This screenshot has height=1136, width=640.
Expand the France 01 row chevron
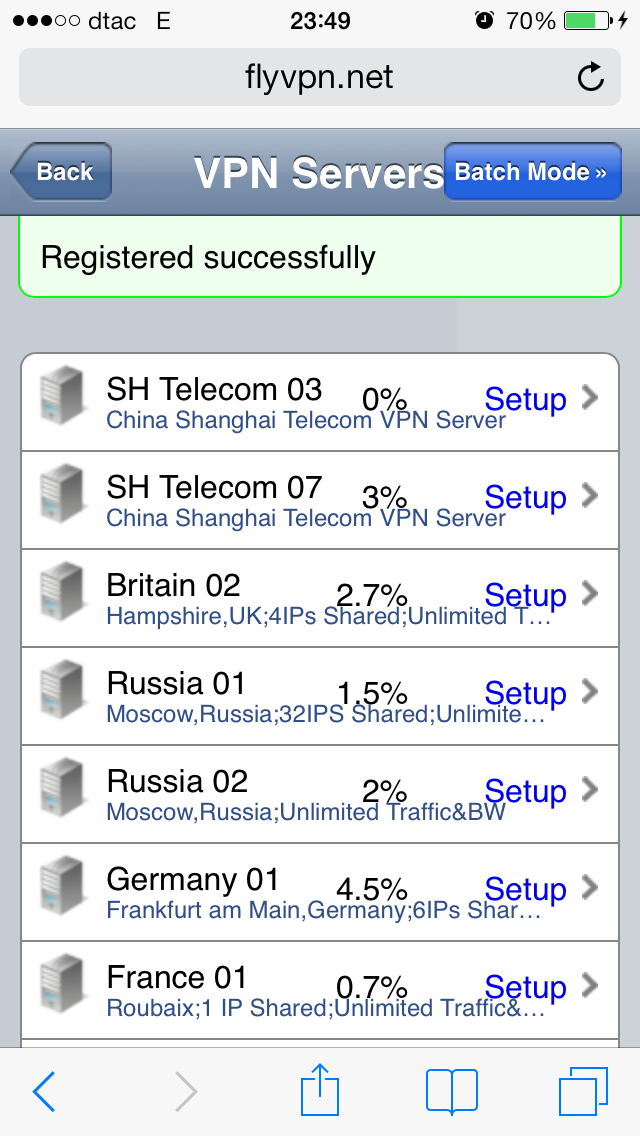(590, 985)
